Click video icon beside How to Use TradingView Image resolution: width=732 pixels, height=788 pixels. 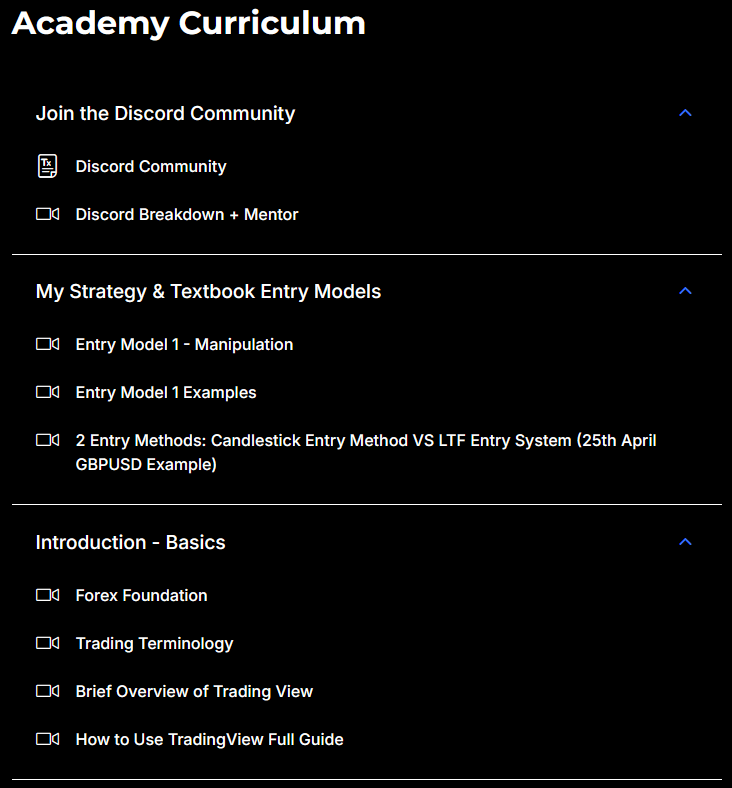click(x=47, y=739)
